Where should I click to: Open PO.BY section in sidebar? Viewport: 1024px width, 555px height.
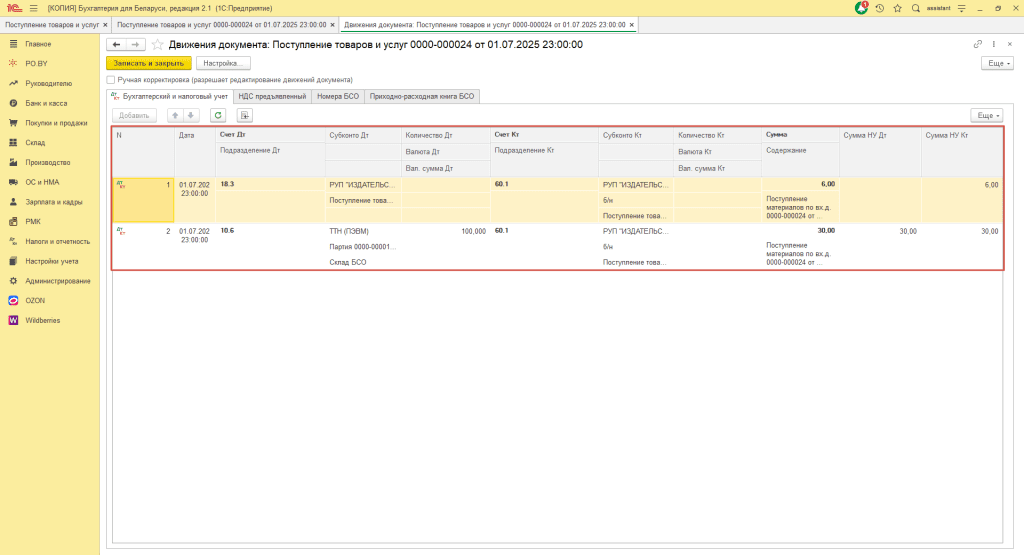point(37,63)
